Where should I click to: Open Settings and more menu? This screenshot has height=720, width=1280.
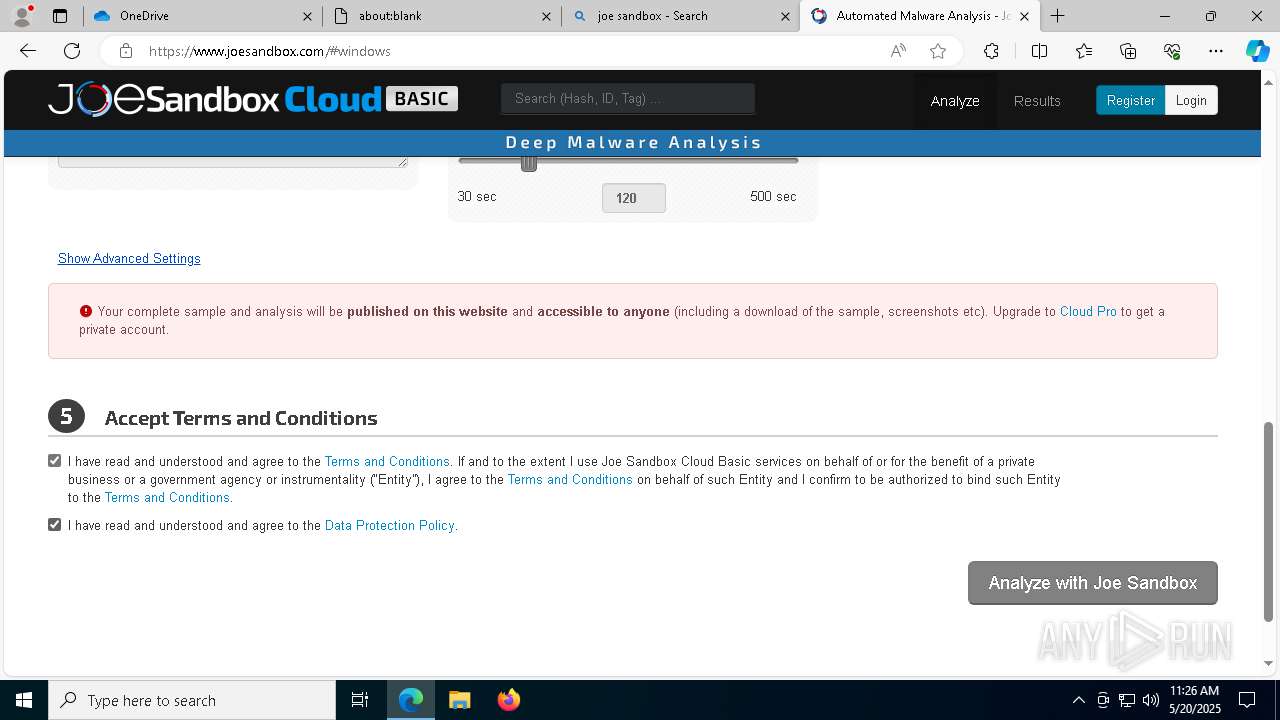[x=1216, y=51]
